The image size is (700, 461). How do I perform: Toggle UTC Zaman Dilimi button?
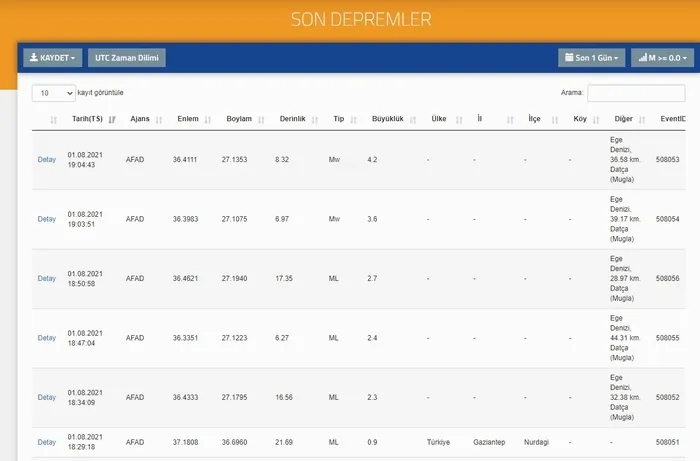pyautogui.click(x=127, y=58)
